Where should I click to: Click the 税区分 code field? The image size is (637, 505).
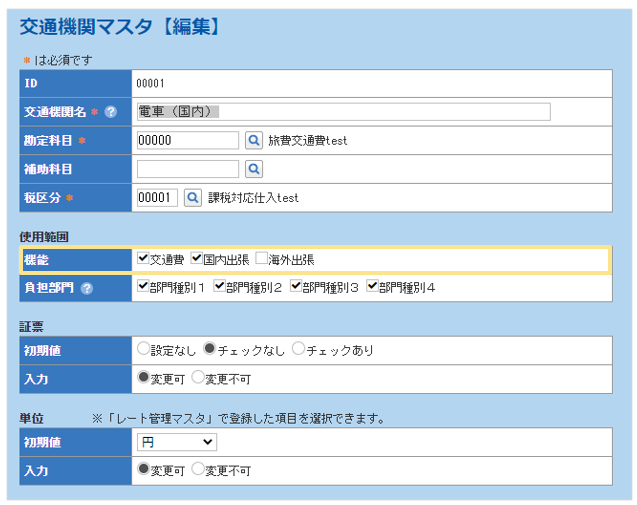[x=157, y=198]
